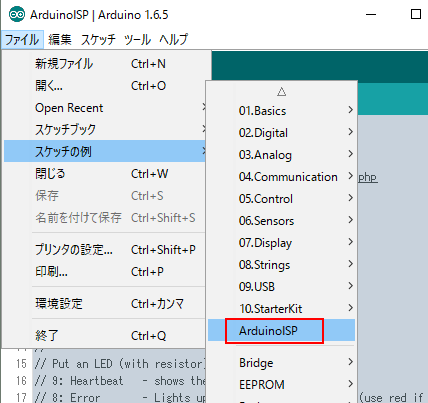Viewport: 428px width, 403px height.
Task: Open the ファイル menu
Action: pos(22,40)
